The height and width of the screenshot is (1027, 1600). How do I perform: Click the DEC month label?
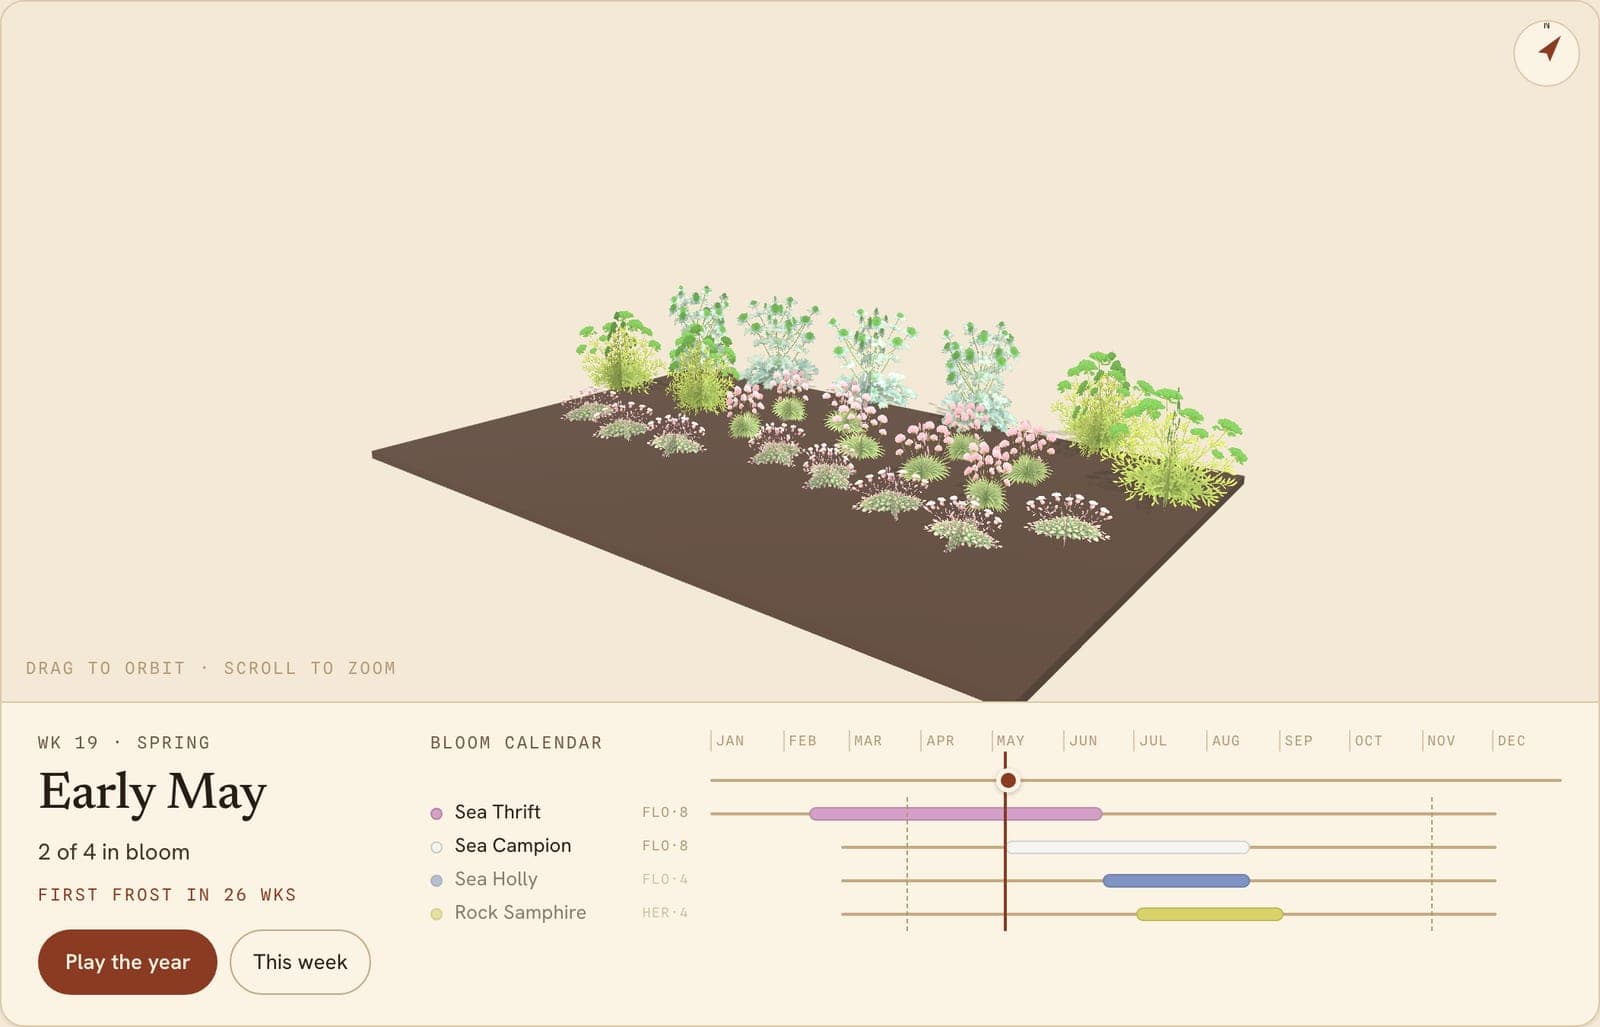[1511, 741]
